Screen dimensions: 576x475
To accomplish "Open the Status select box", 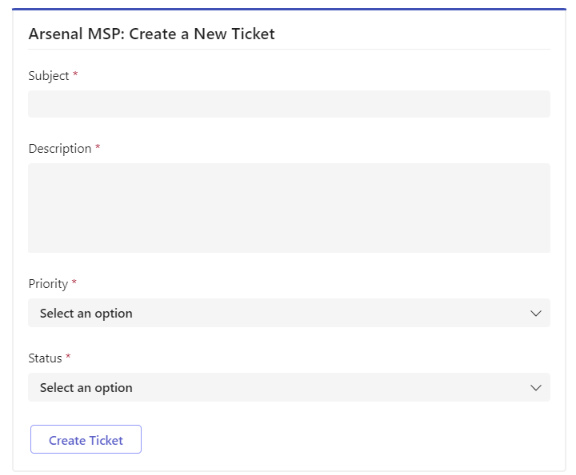I will pos(289,387).
